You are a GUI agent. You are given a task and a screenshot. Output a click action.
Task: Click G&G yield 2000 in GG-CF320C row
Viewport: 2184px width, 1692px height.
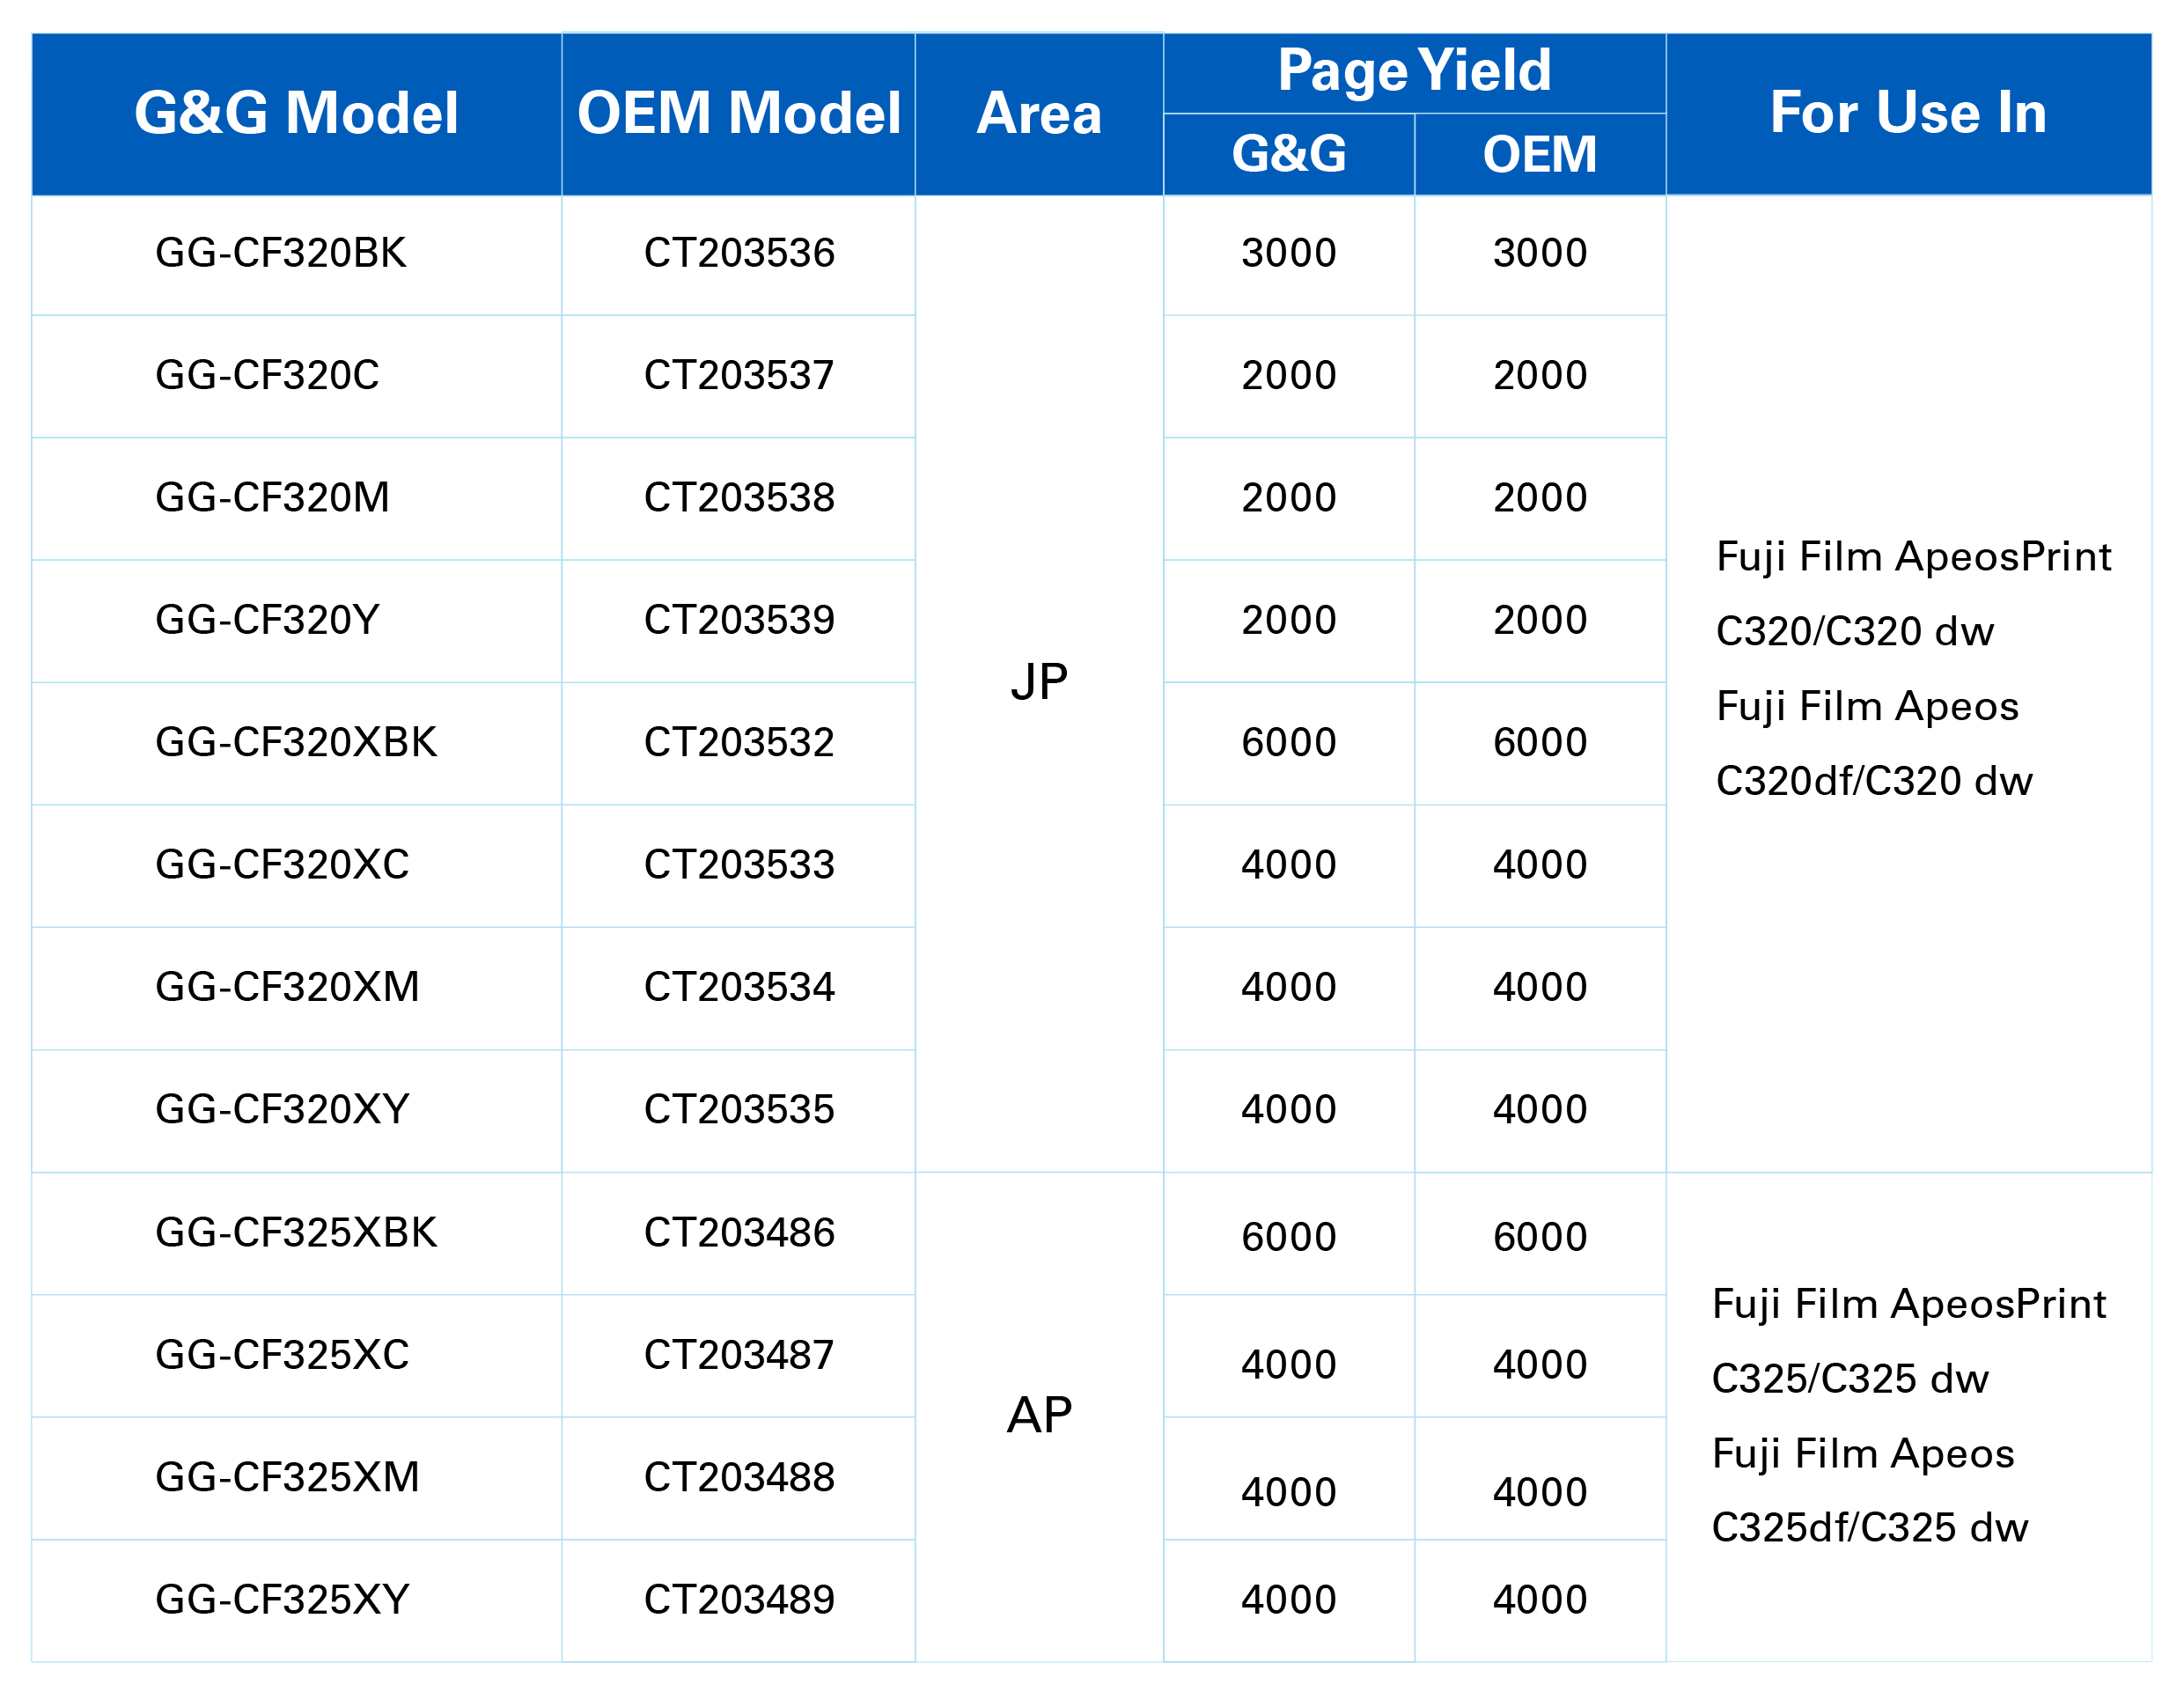pos(1289,375)
